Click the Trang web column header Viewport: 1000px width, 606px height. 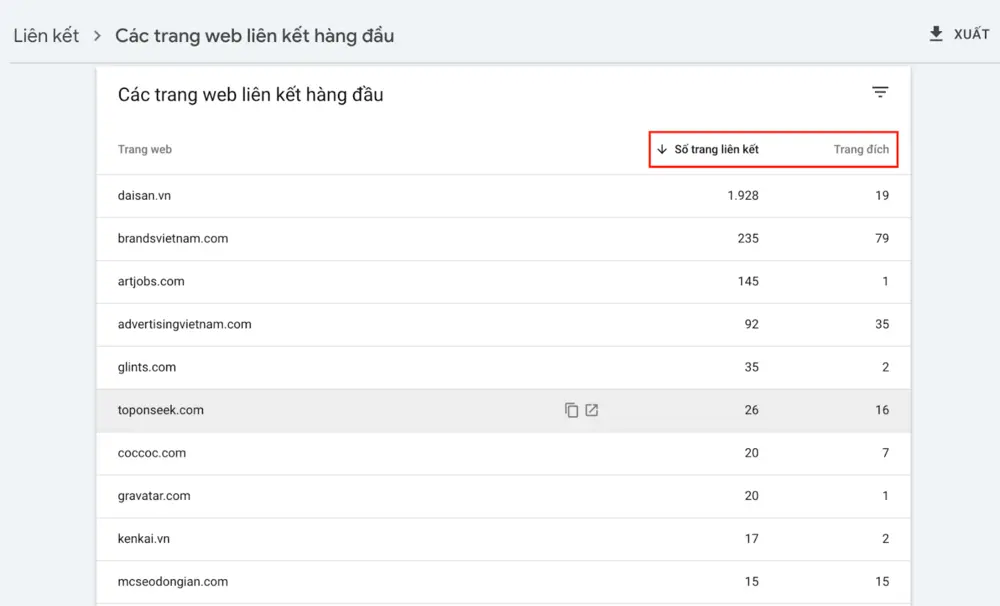[145, 149]
